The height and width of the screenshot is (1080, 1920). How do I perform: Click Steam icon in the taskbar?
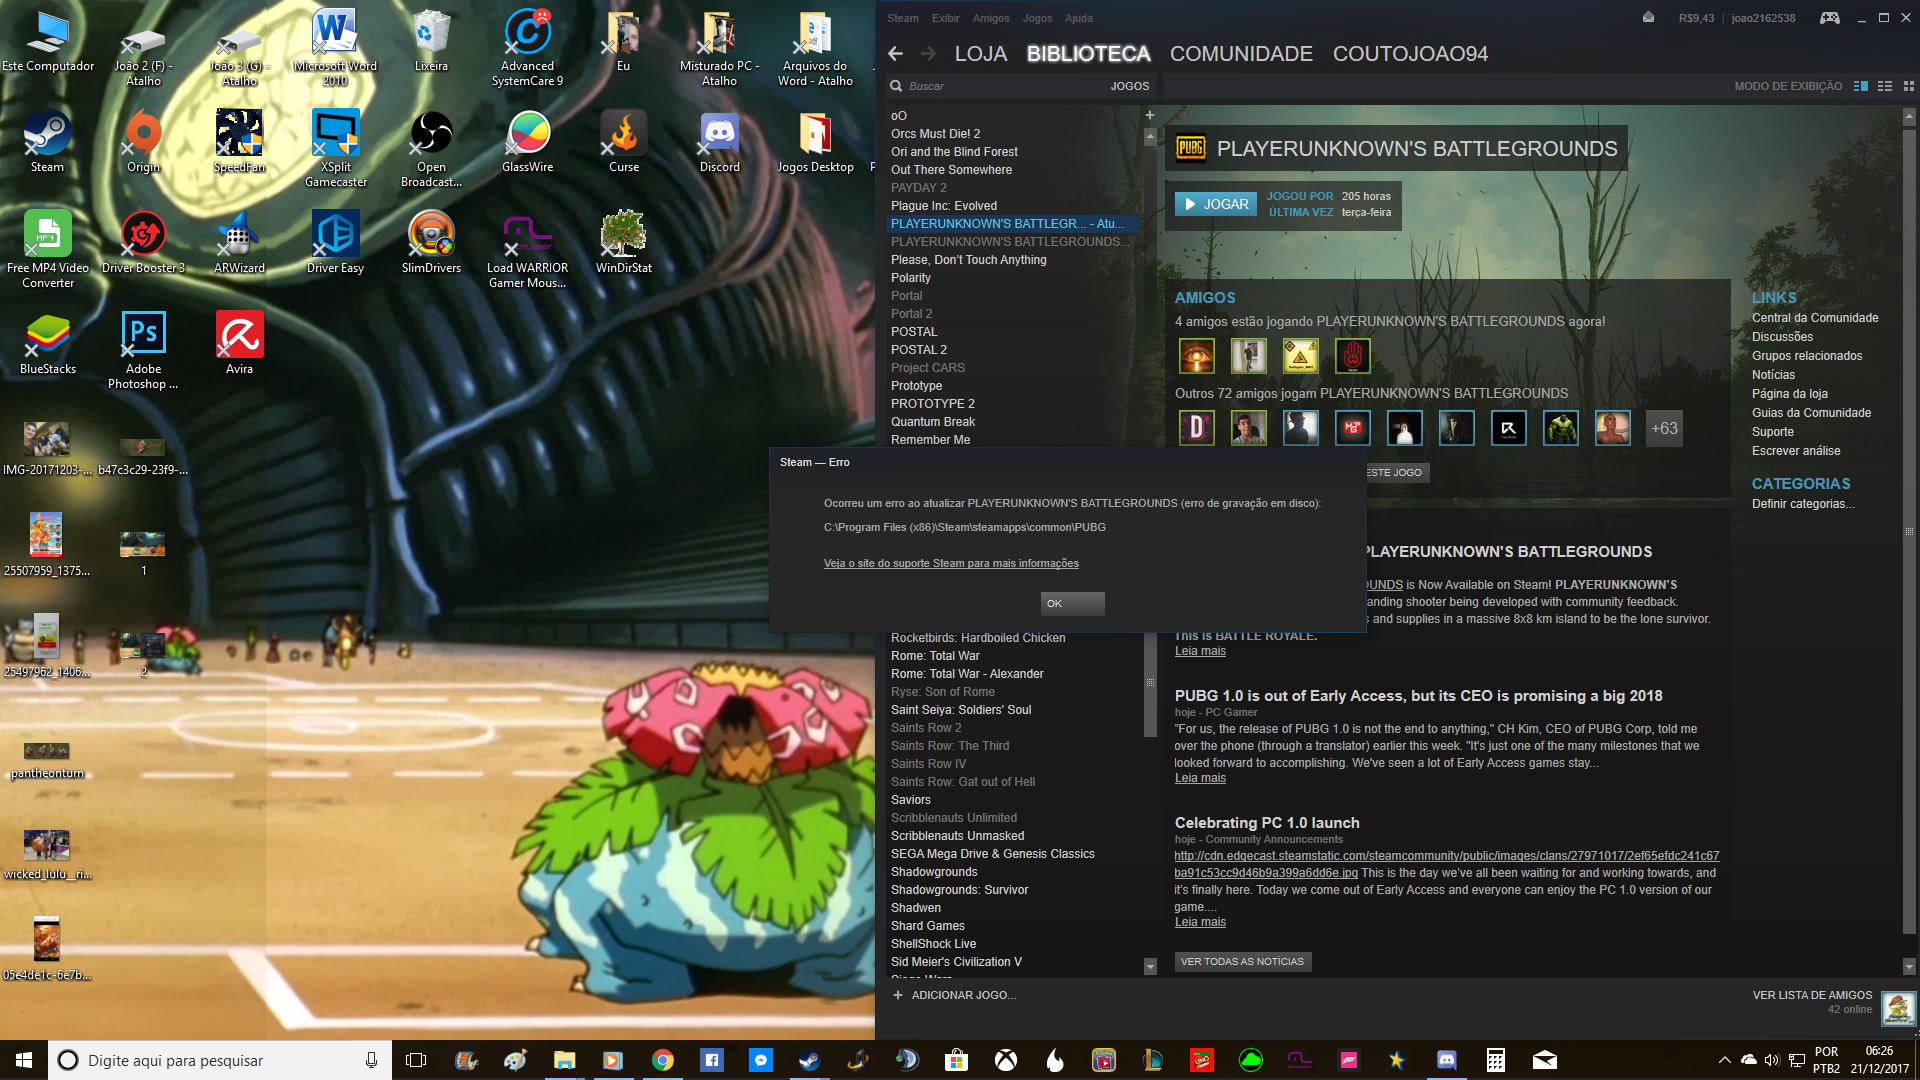809,1060
